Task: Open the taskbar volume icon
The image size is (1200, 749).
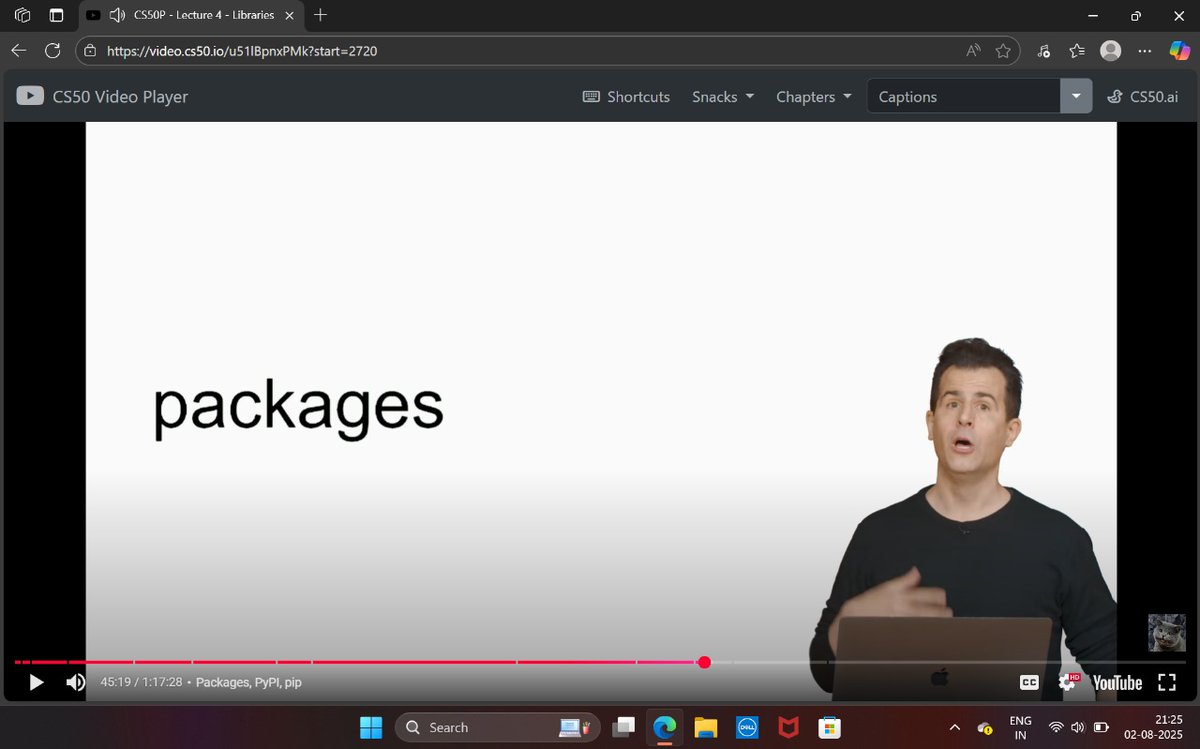Action: tap(1078, 727)
